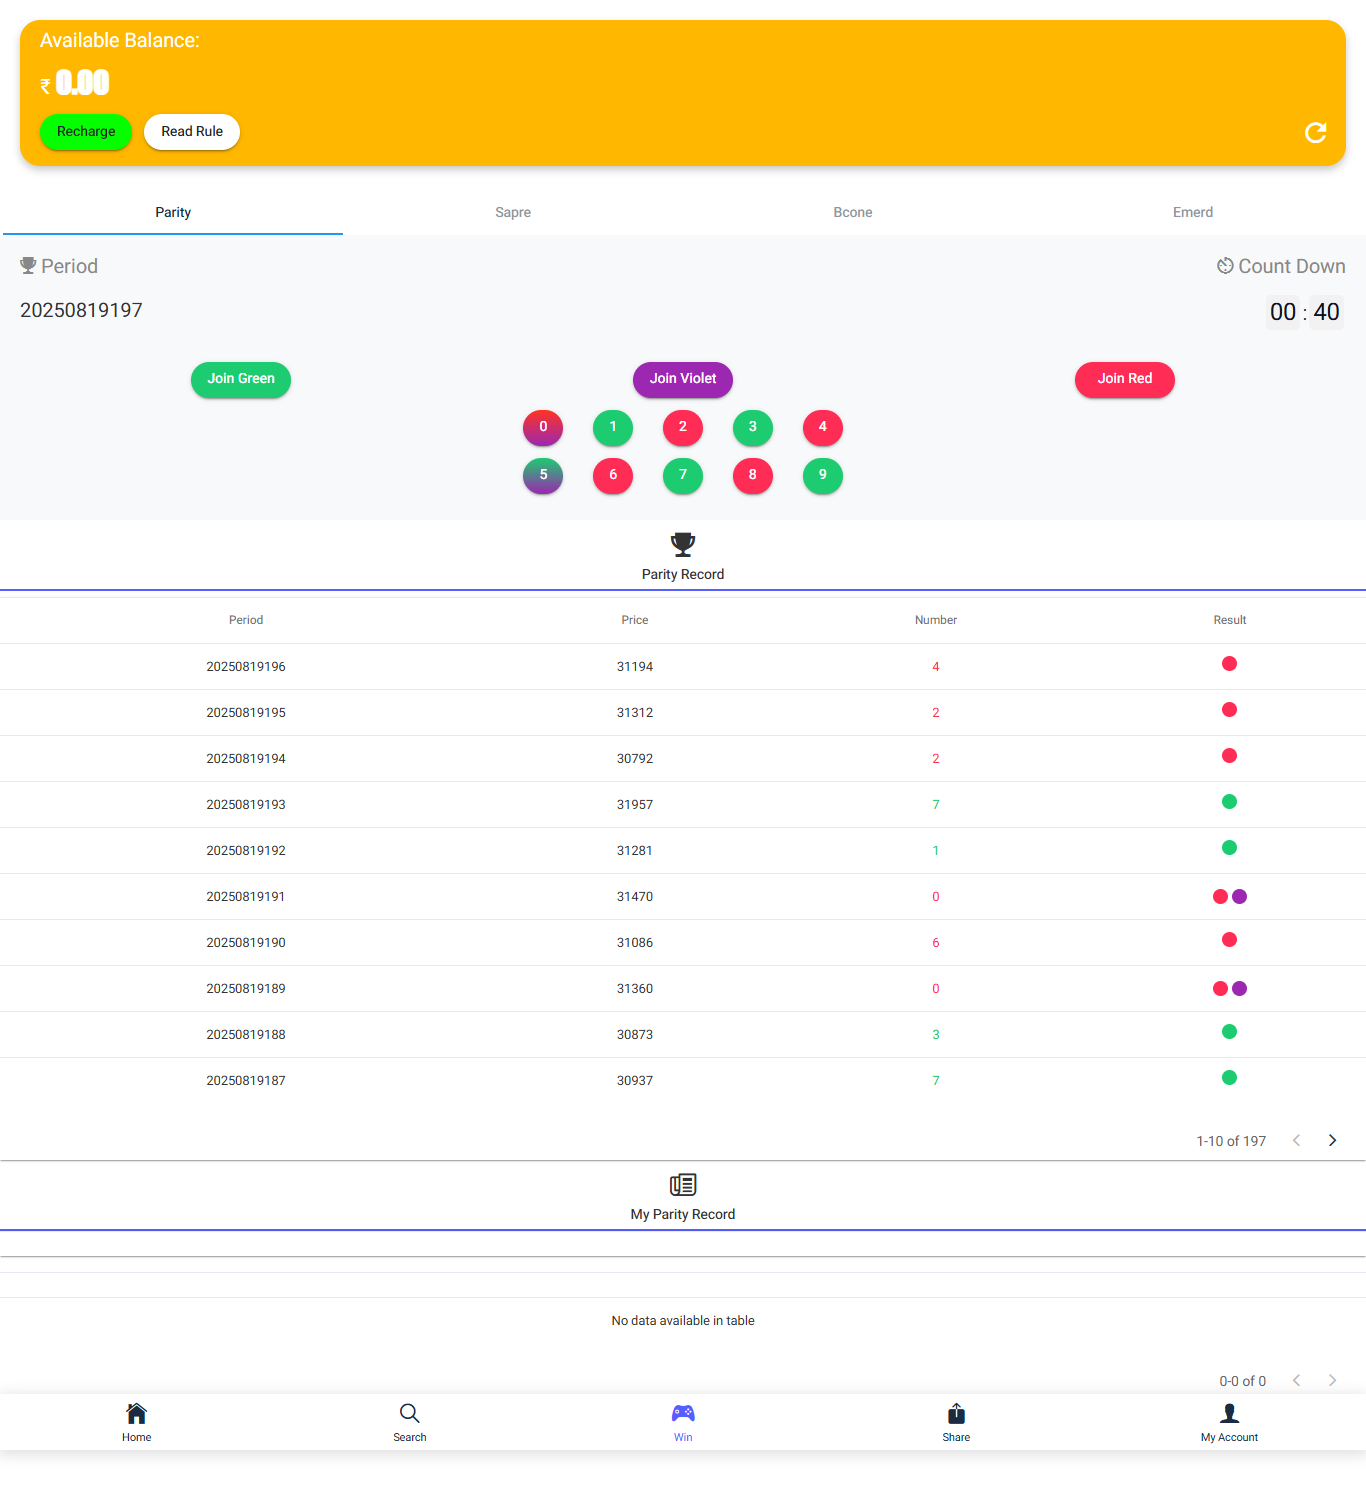Click the Join Green button

coord(241,380)
